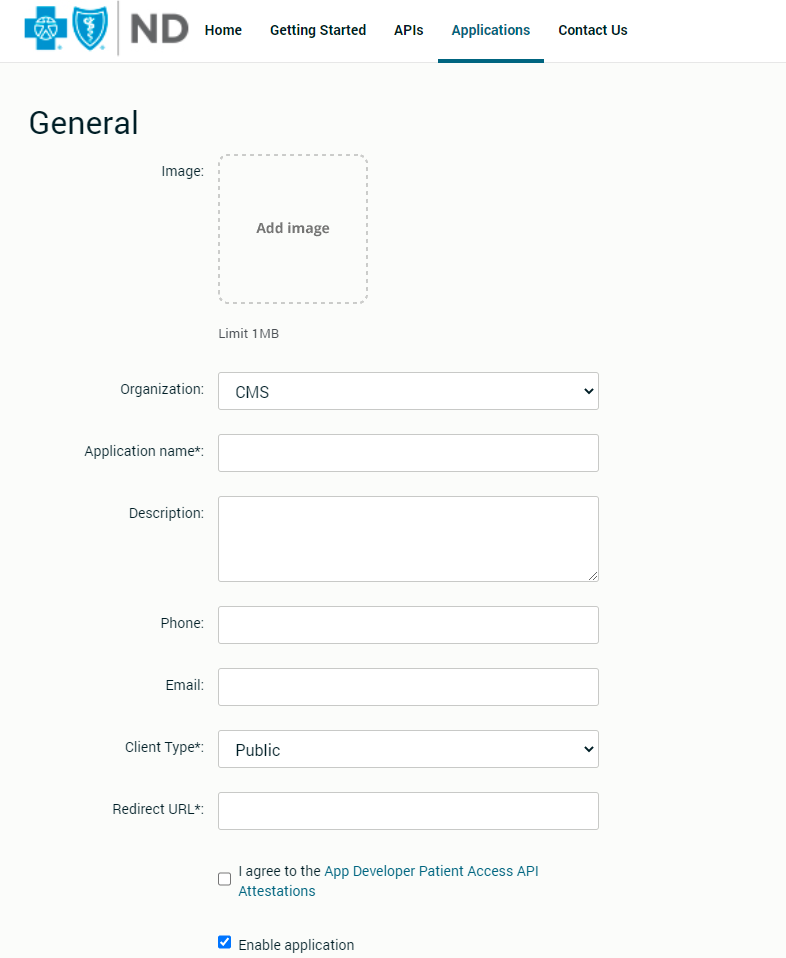786x958 pixels.
Task: Focus the Redirect URL input field
Action: (x=408, y=811)
